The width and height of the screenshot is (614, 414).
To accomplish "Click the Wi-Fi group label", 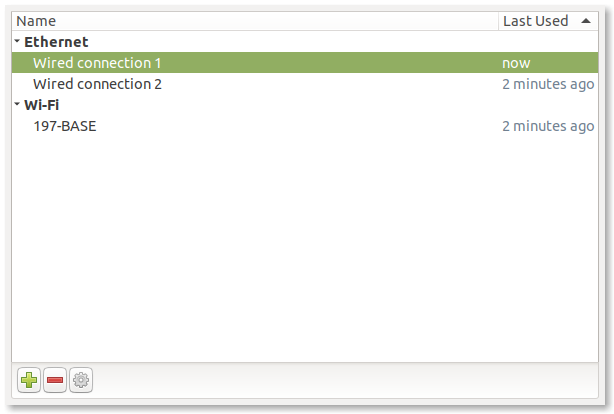I will click(x=43, y=104).
